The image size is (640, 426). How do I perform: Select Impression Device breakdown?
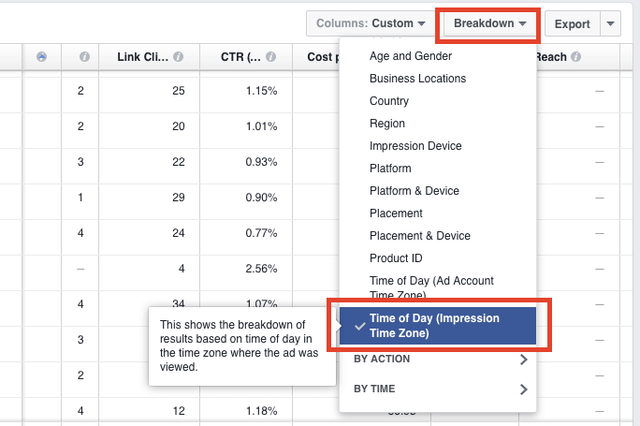(x=416, y=146)
